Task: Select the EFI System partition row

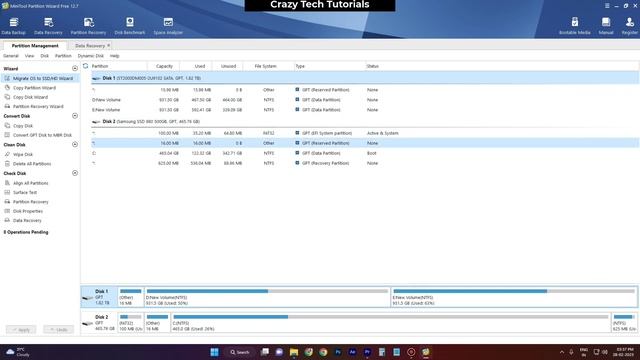Action: coord(364,133)
